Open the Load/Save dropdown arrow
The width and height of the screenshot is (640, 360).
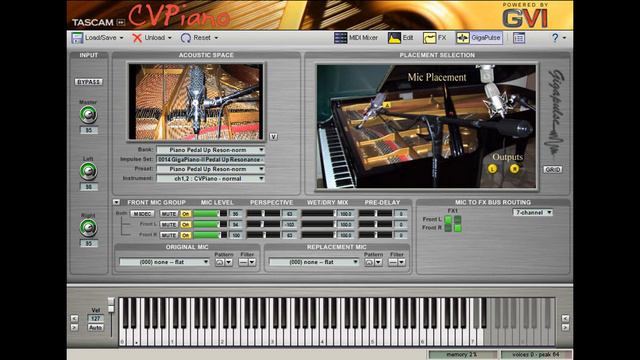coord(121,38)
